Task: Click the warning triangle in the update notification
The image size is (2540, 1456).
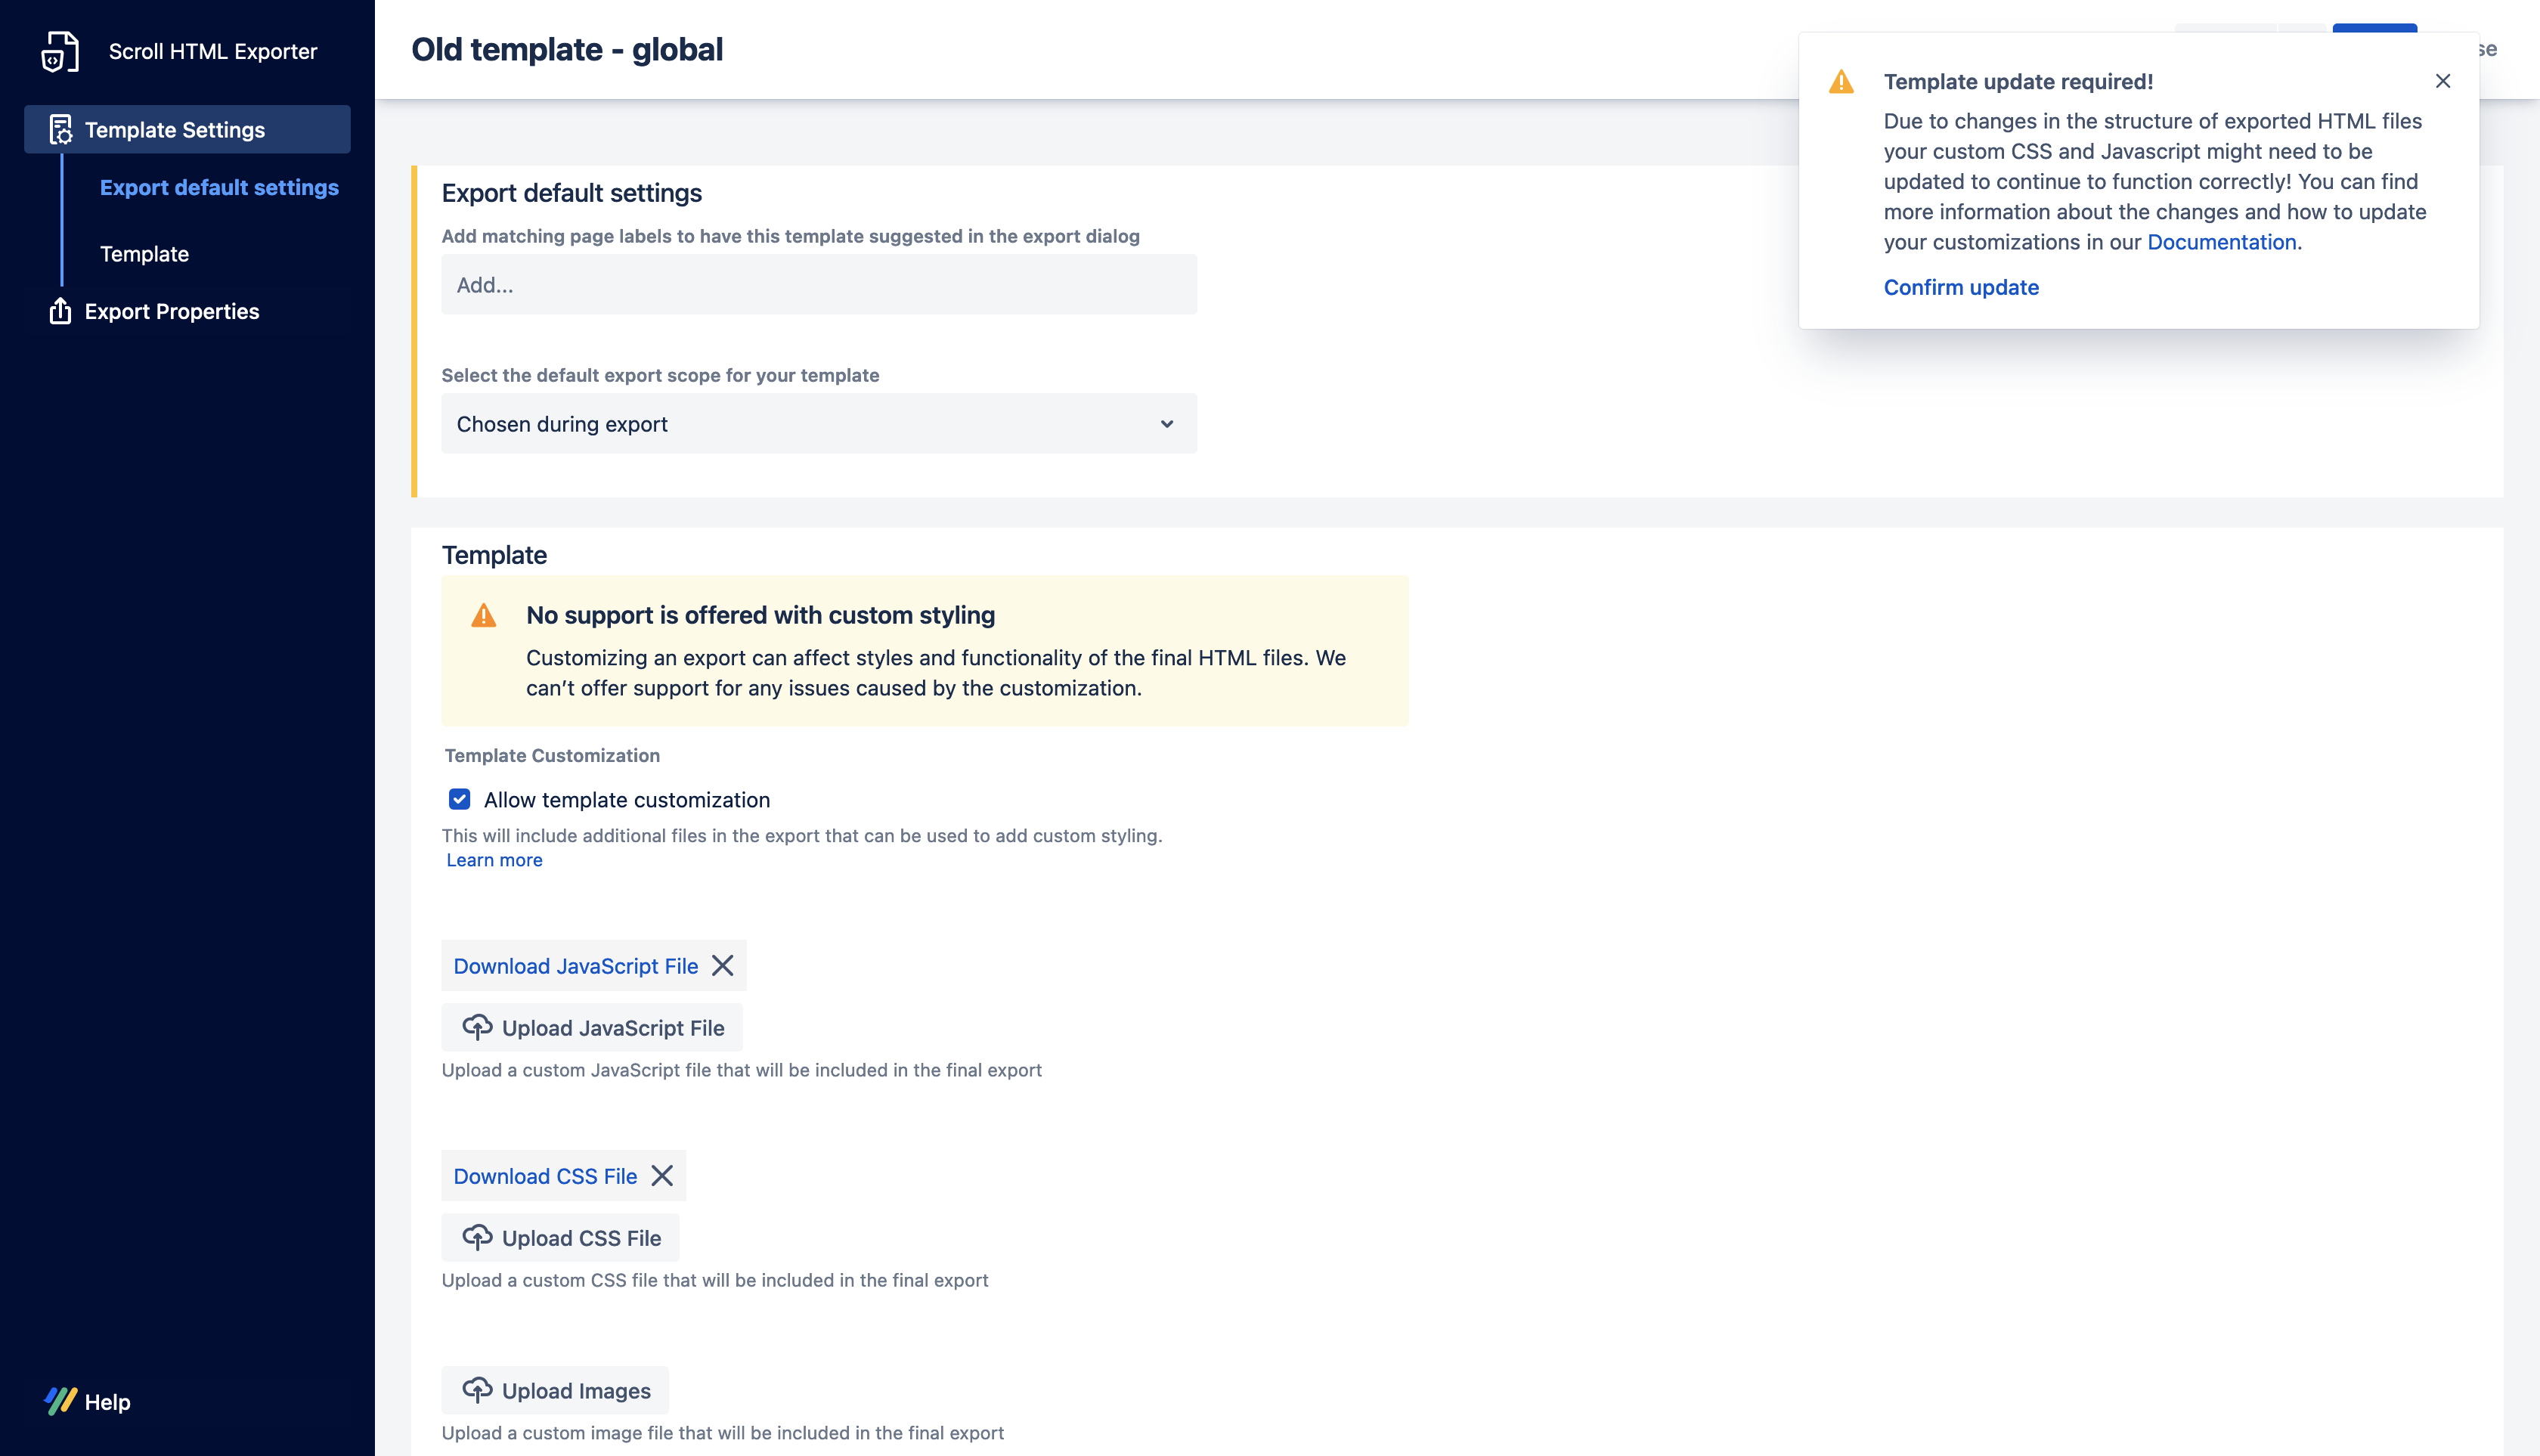Action: pos(1841,82)
